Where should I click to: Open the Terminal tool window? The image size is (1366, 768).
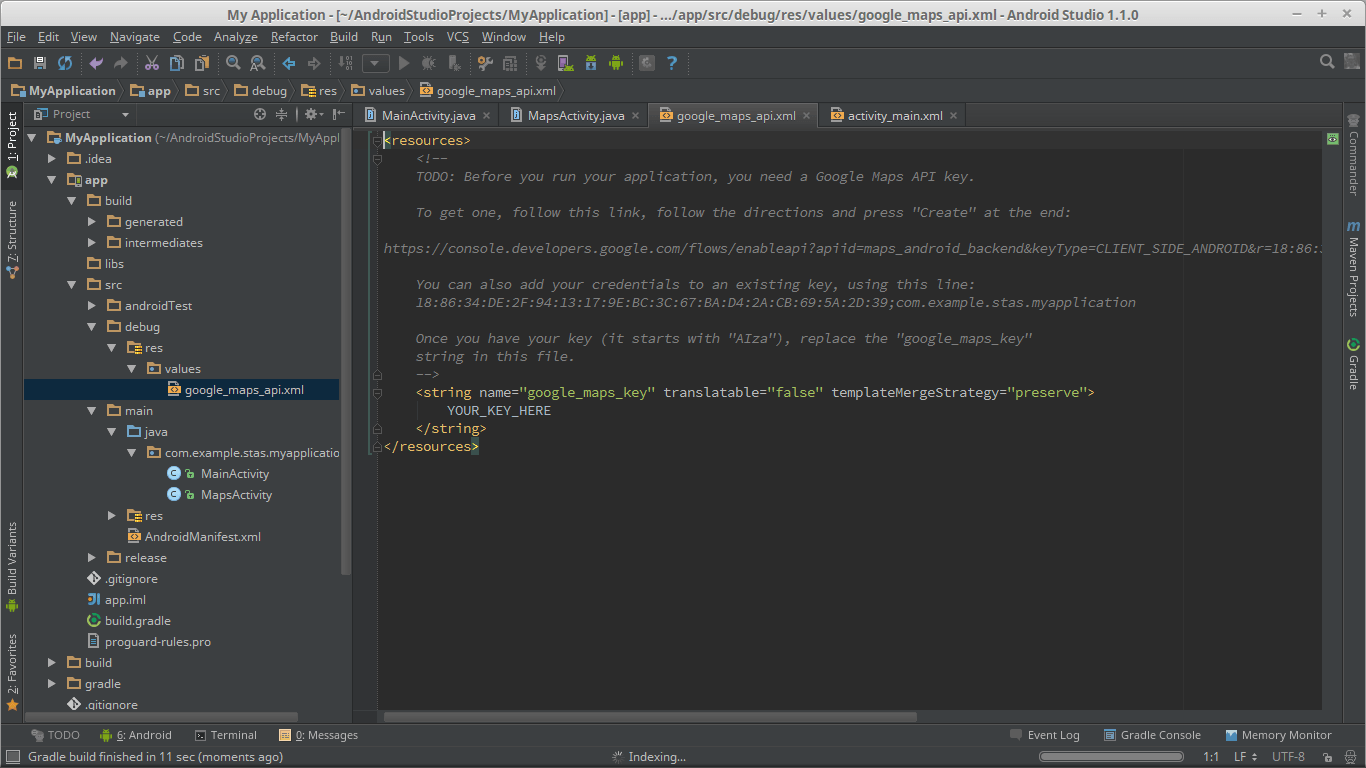click(x=226, y=735)
